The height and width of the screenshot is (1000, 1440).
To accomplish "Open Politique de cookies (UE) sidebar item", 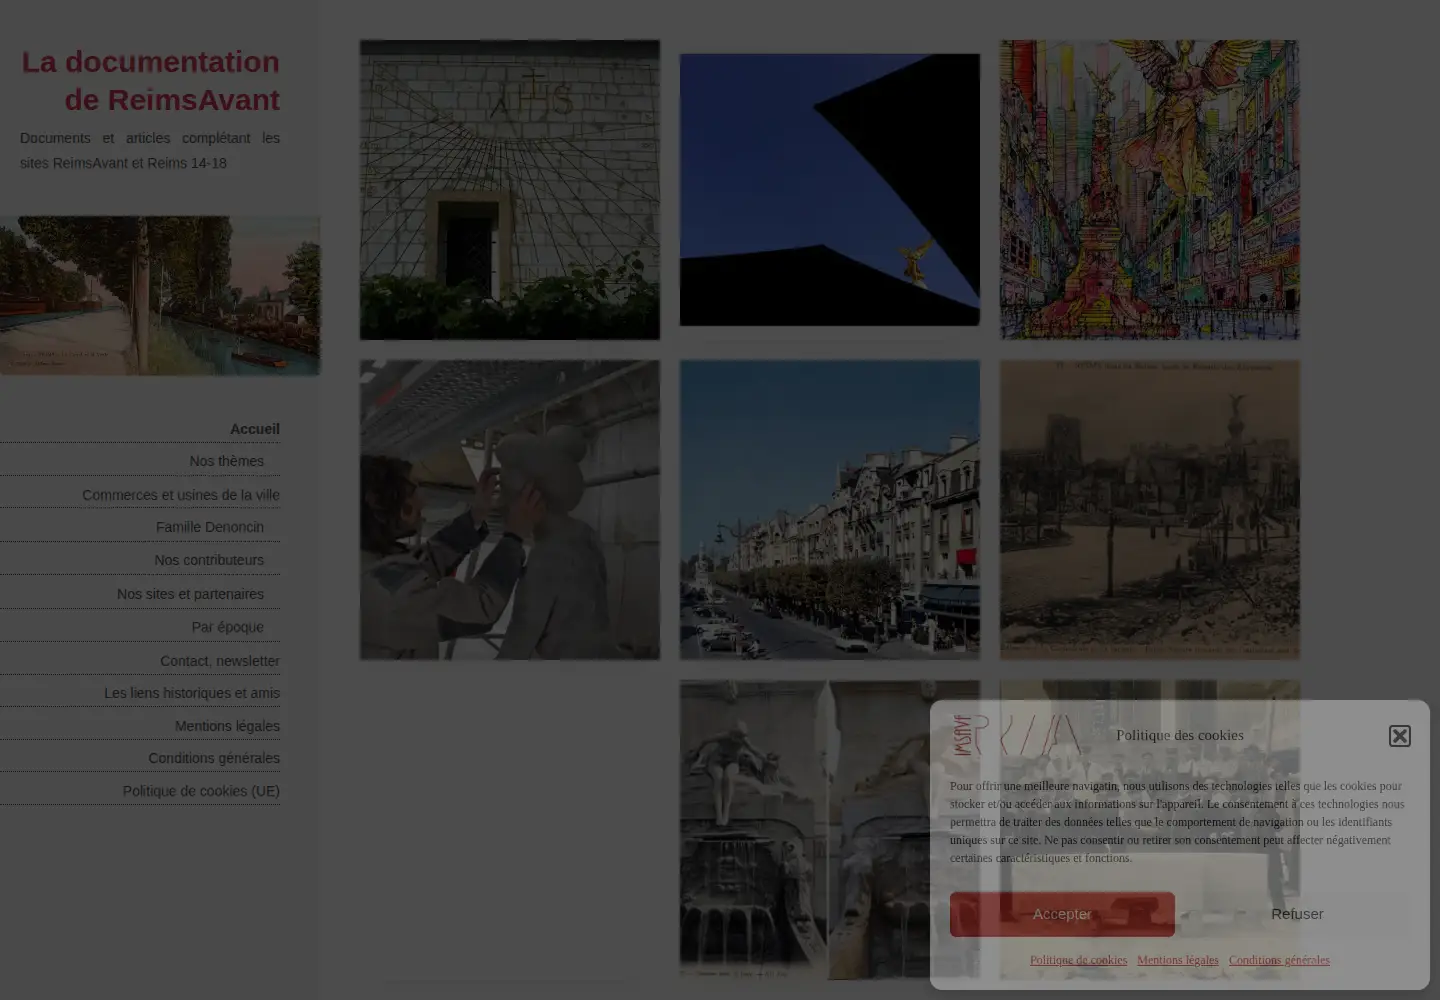I will pos(201,791).
